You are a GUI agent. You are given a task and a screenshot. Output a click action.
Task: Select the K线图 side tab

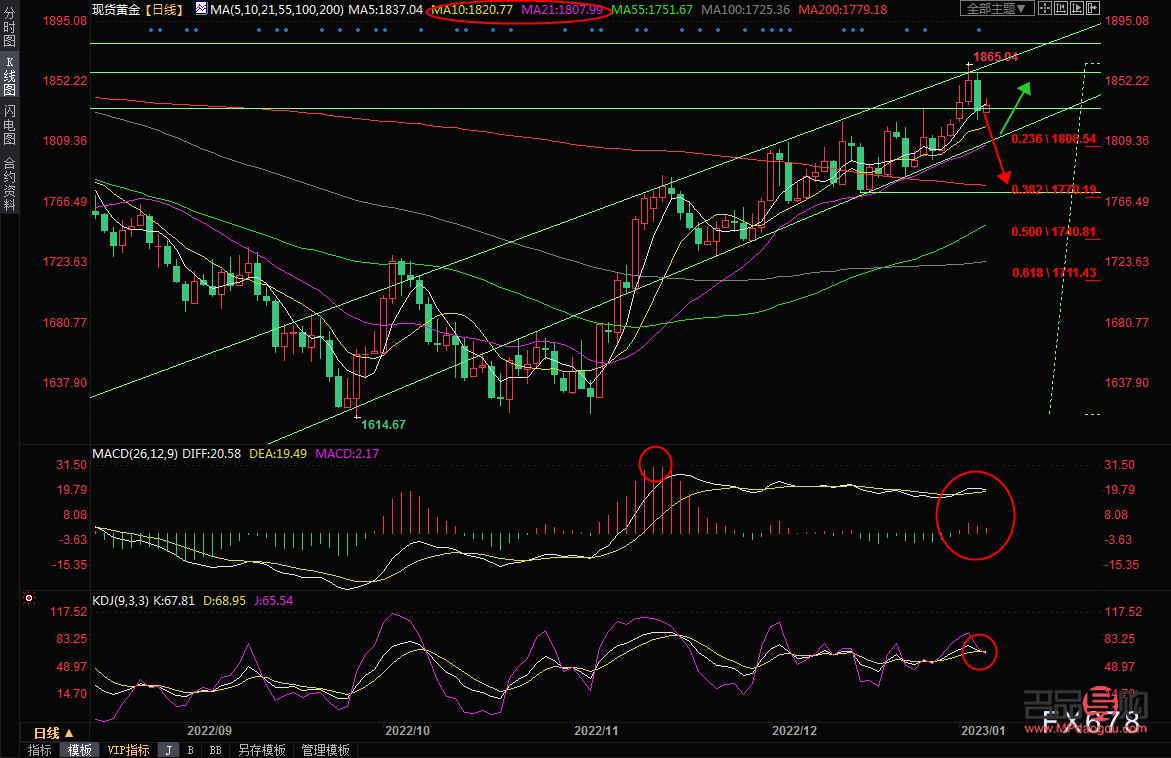click(x=9, y=77)
